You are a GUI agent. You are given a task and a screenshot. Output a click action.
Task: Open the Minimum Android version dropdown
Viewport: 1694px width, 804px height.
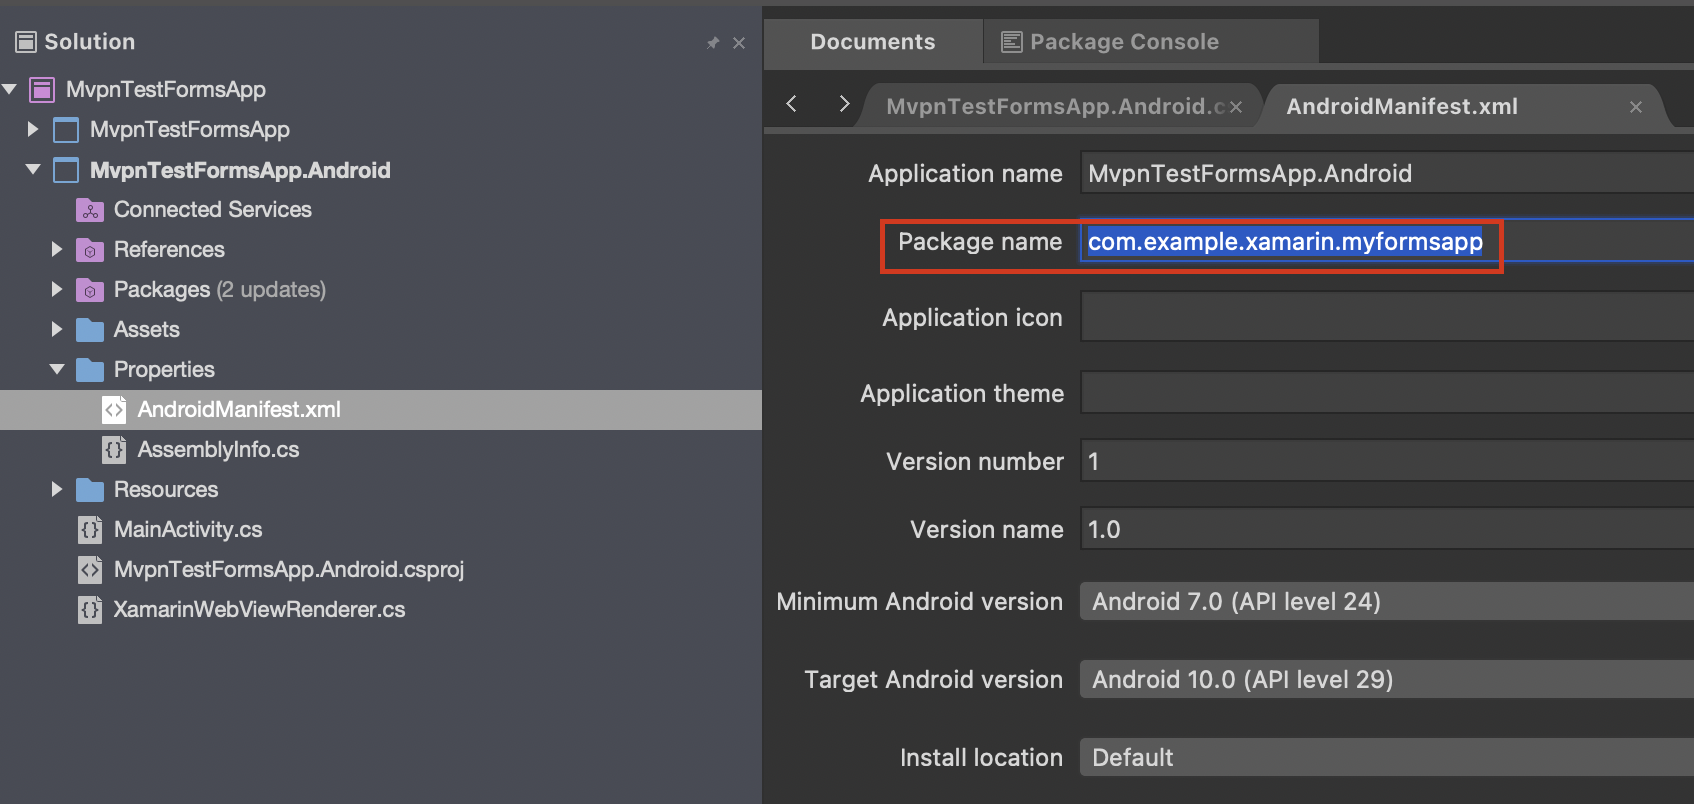[x=1386, y=602]
